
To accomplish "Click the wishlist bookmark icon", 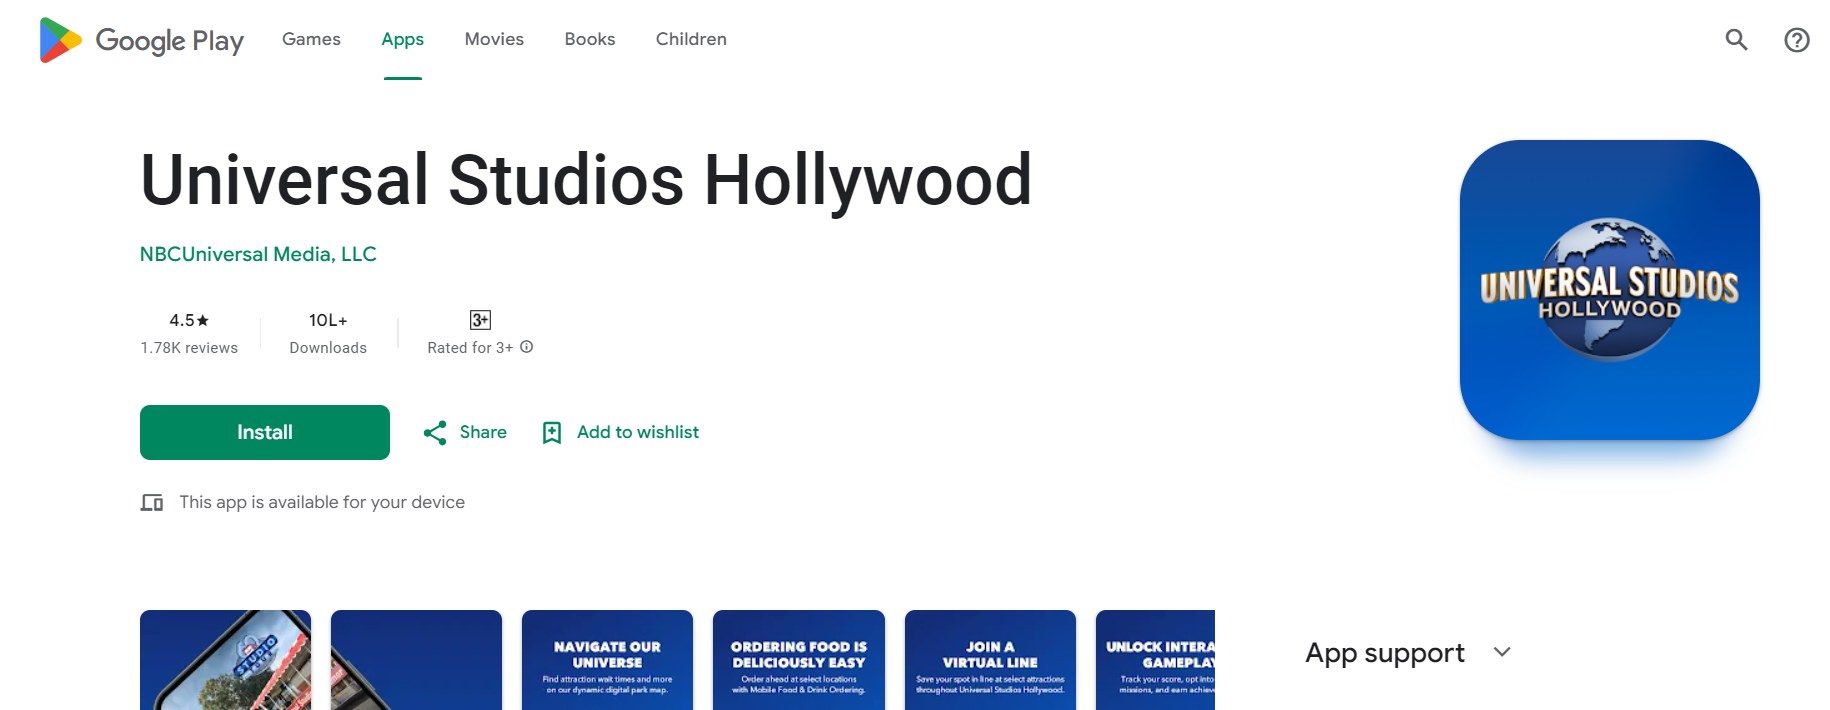I will [x=551, y=433].
